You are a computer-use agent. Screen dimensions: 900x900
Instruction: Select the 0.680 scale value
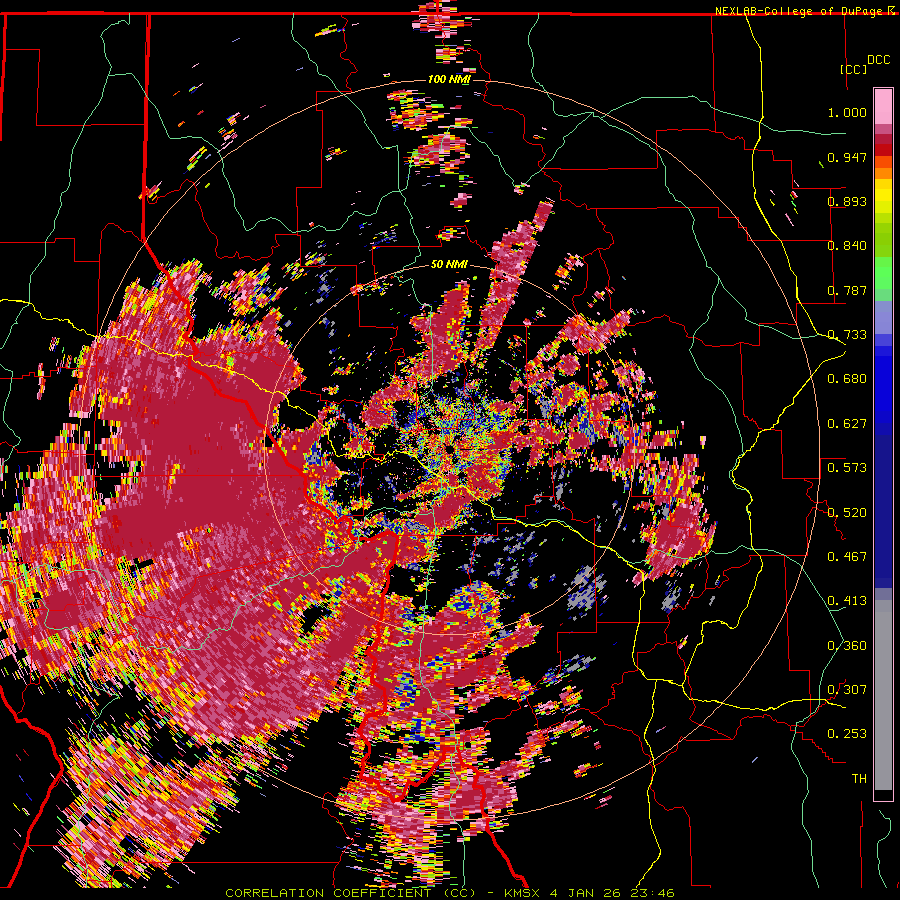[847, 379]
